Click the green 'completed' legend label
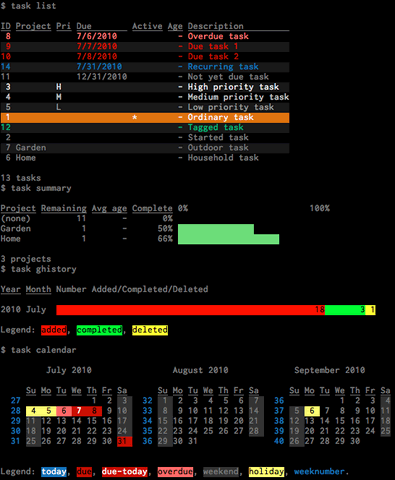Image resolution: width=395 pixels, height=480 pixels. coord(99,330)
